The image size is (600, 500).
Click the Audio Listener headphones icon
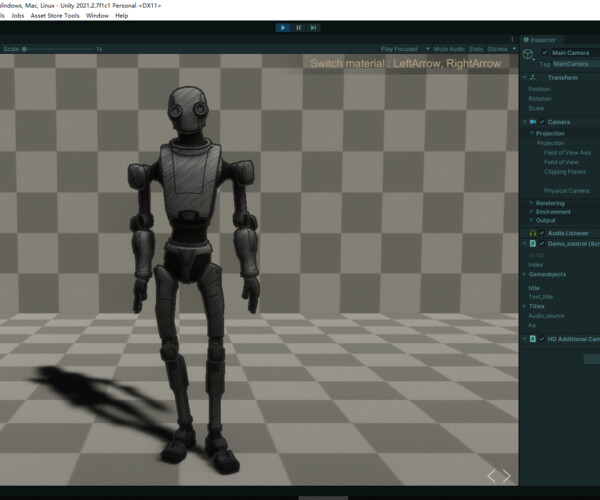533,232
